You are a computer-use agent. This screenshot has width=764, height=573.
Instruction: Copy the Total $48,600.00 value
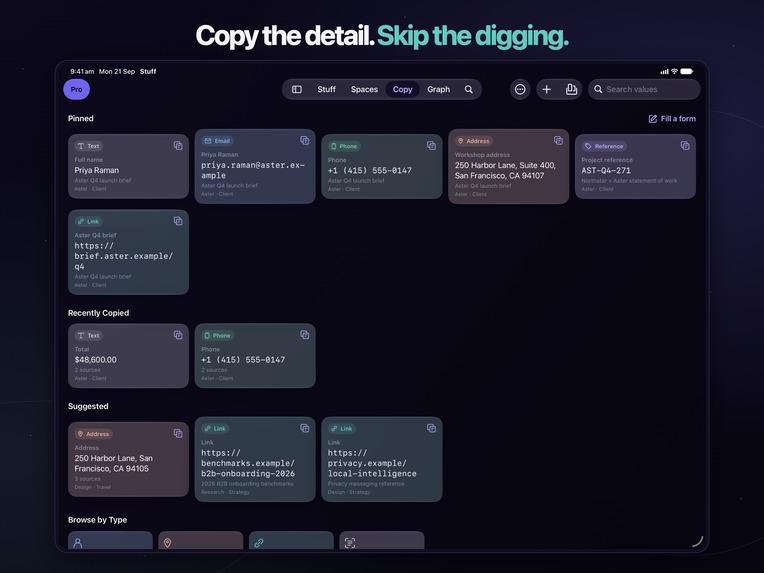click(178, 335)
